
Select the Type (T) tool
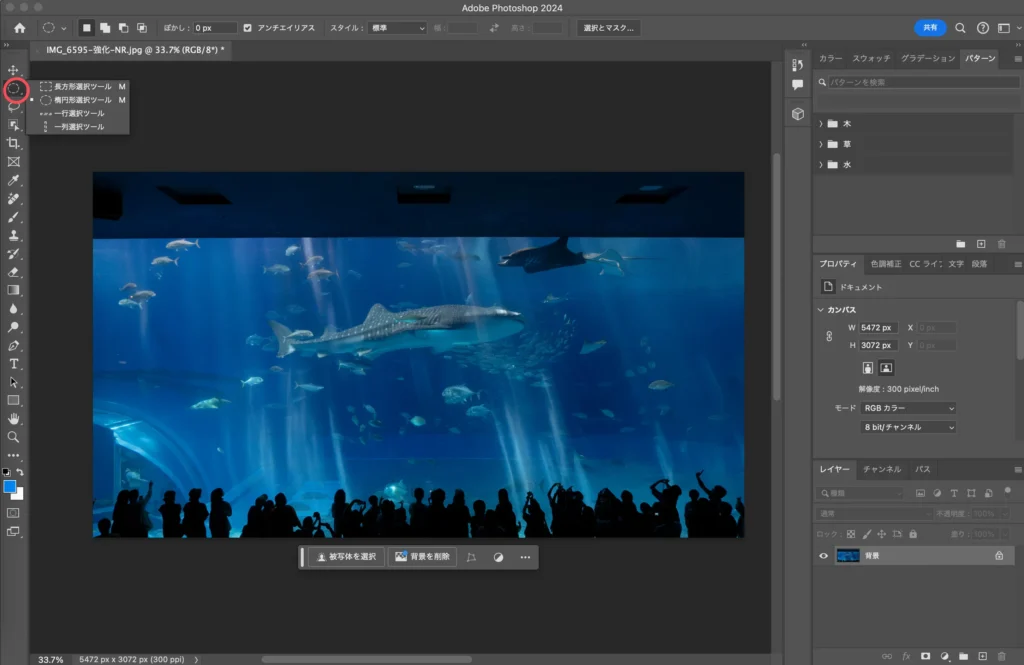click(14, 363)
